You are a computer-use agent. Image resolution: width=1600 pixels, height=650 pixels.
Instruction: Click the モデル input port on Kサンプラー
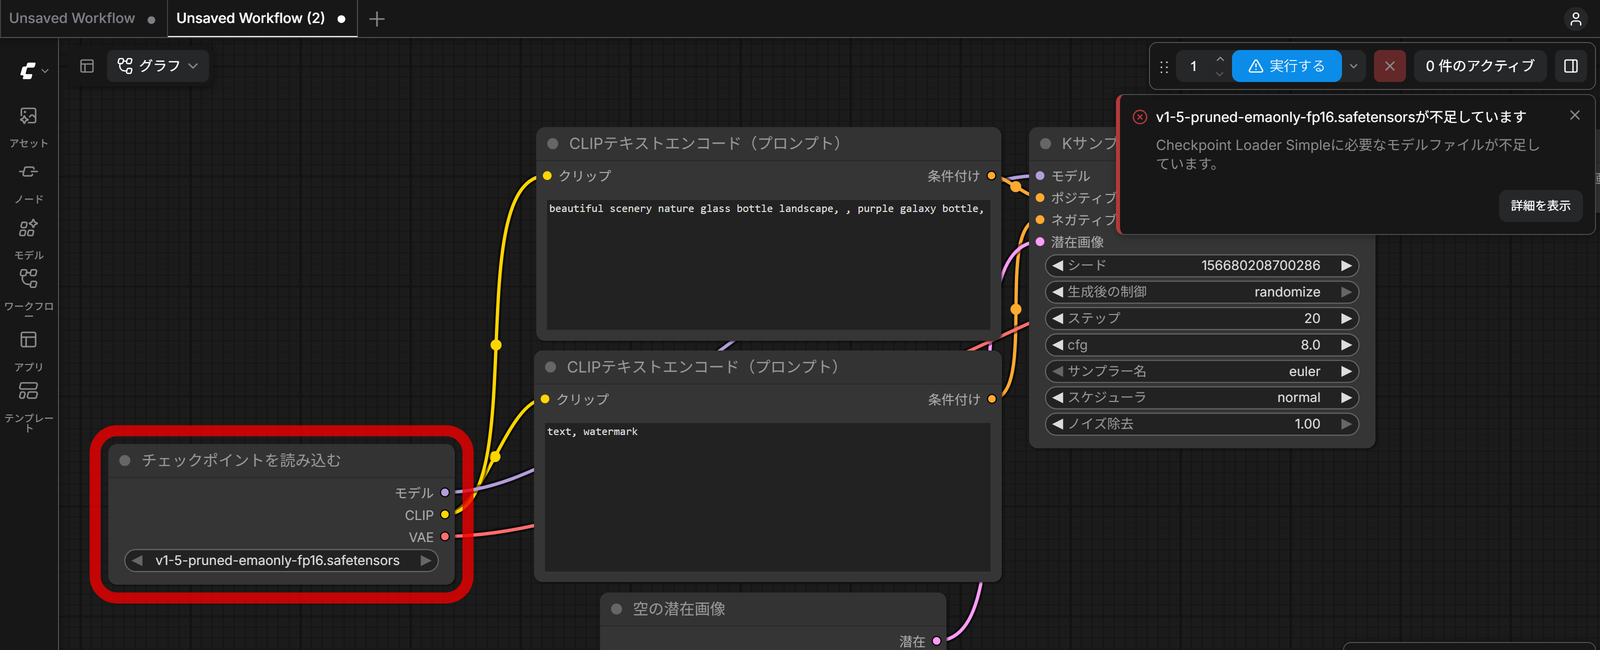(x=1040, y=176)
